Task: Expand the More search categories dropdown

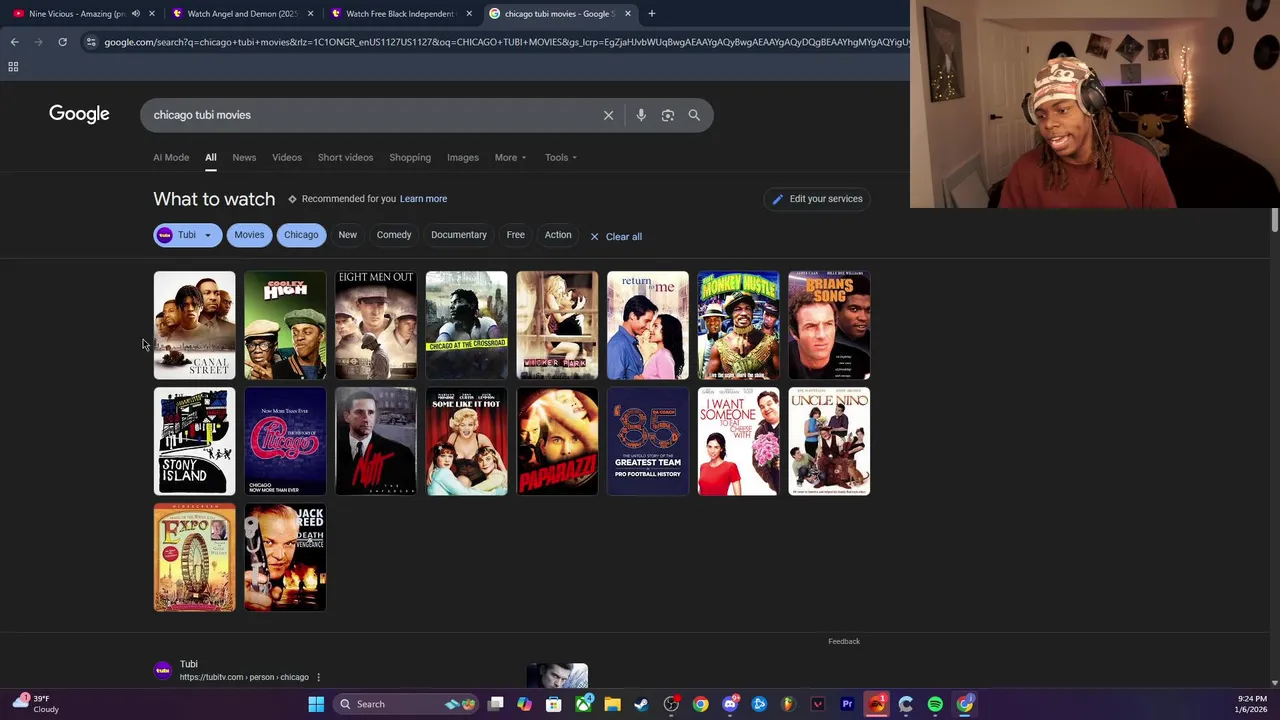Action: 510,157
